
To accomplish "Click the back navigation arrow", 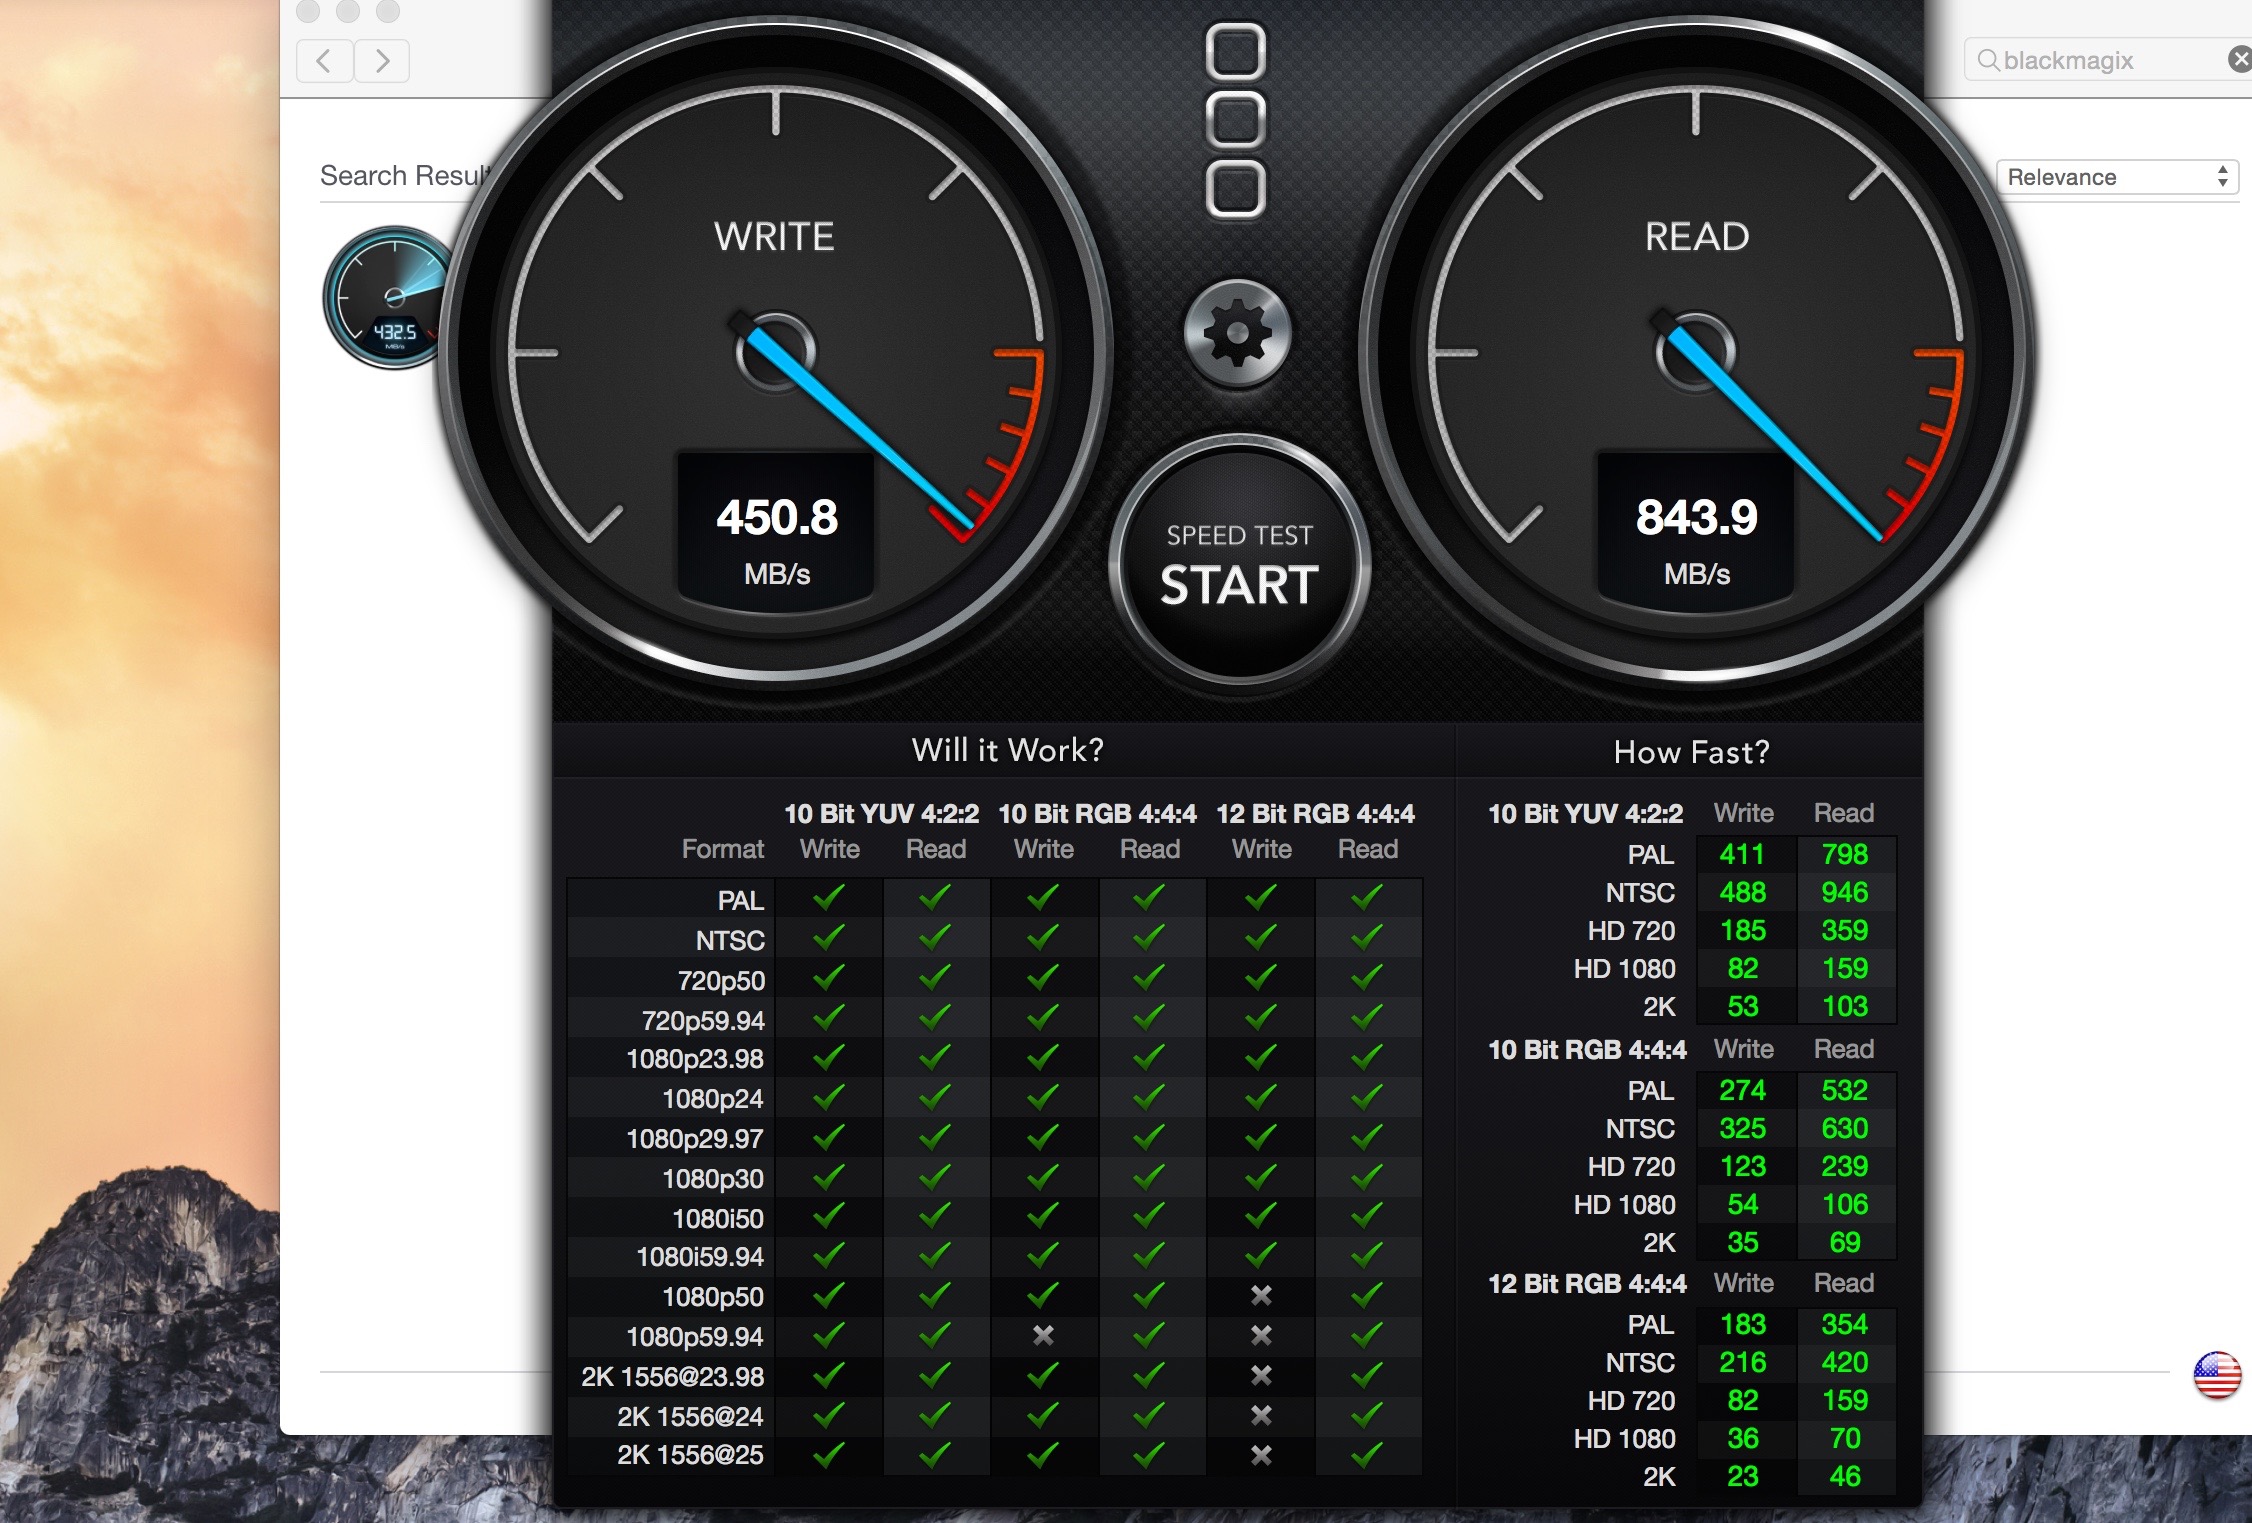I will pyautogui.click(x=324, y=62).
